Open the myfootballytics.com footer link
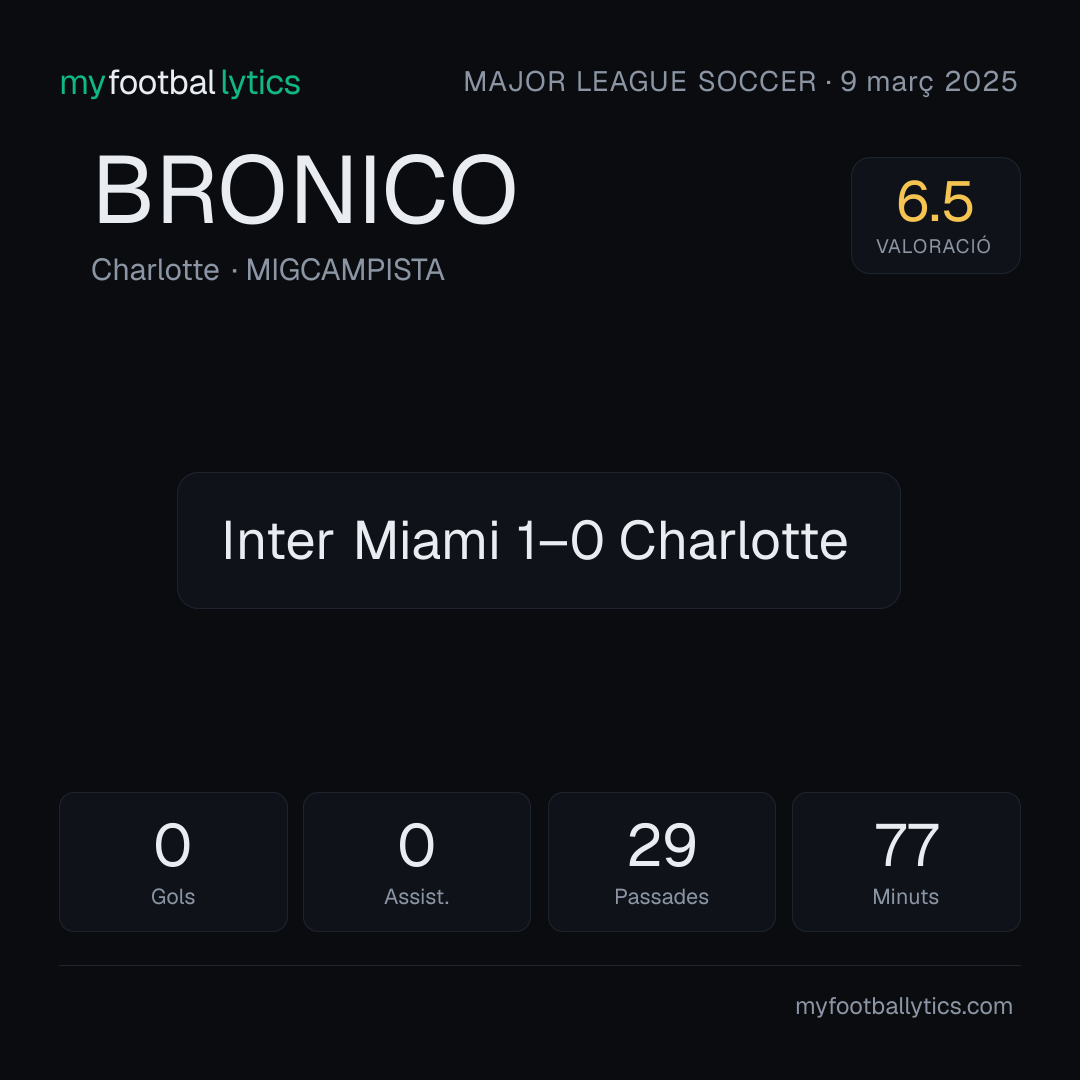The image size is (1080, 1080). point(904,1006)
